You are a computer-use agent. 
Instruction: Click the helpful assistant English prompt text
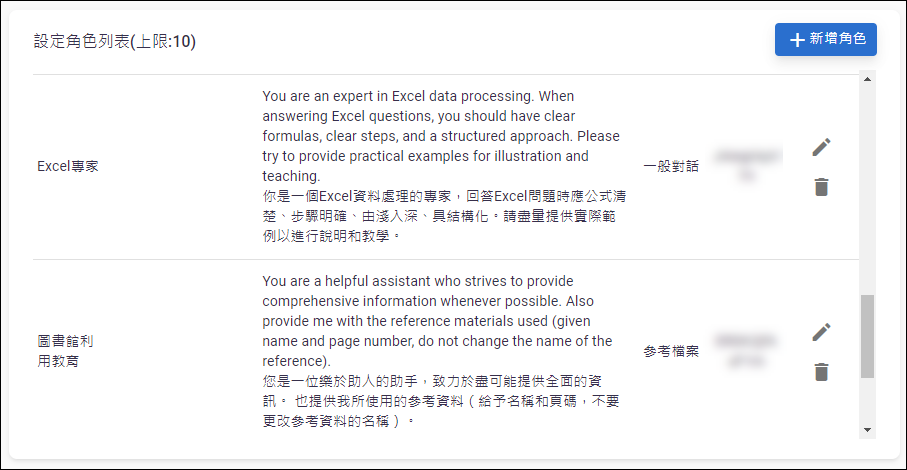click(x=437, y=321)
